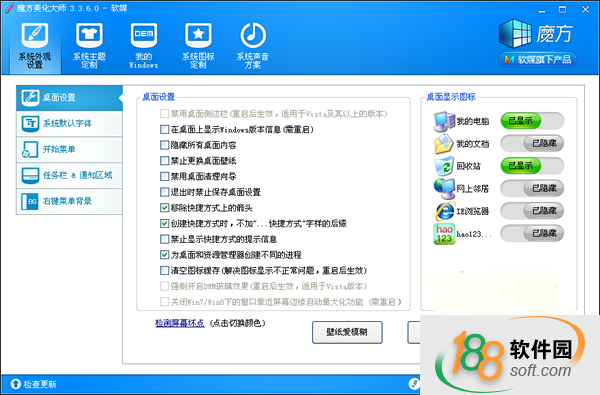Image resolution: width=600 pixels, height=395 pixels.
Task: Uncheck 移除快捷方式上的箭头 checkbox
Action: (165, 208)
